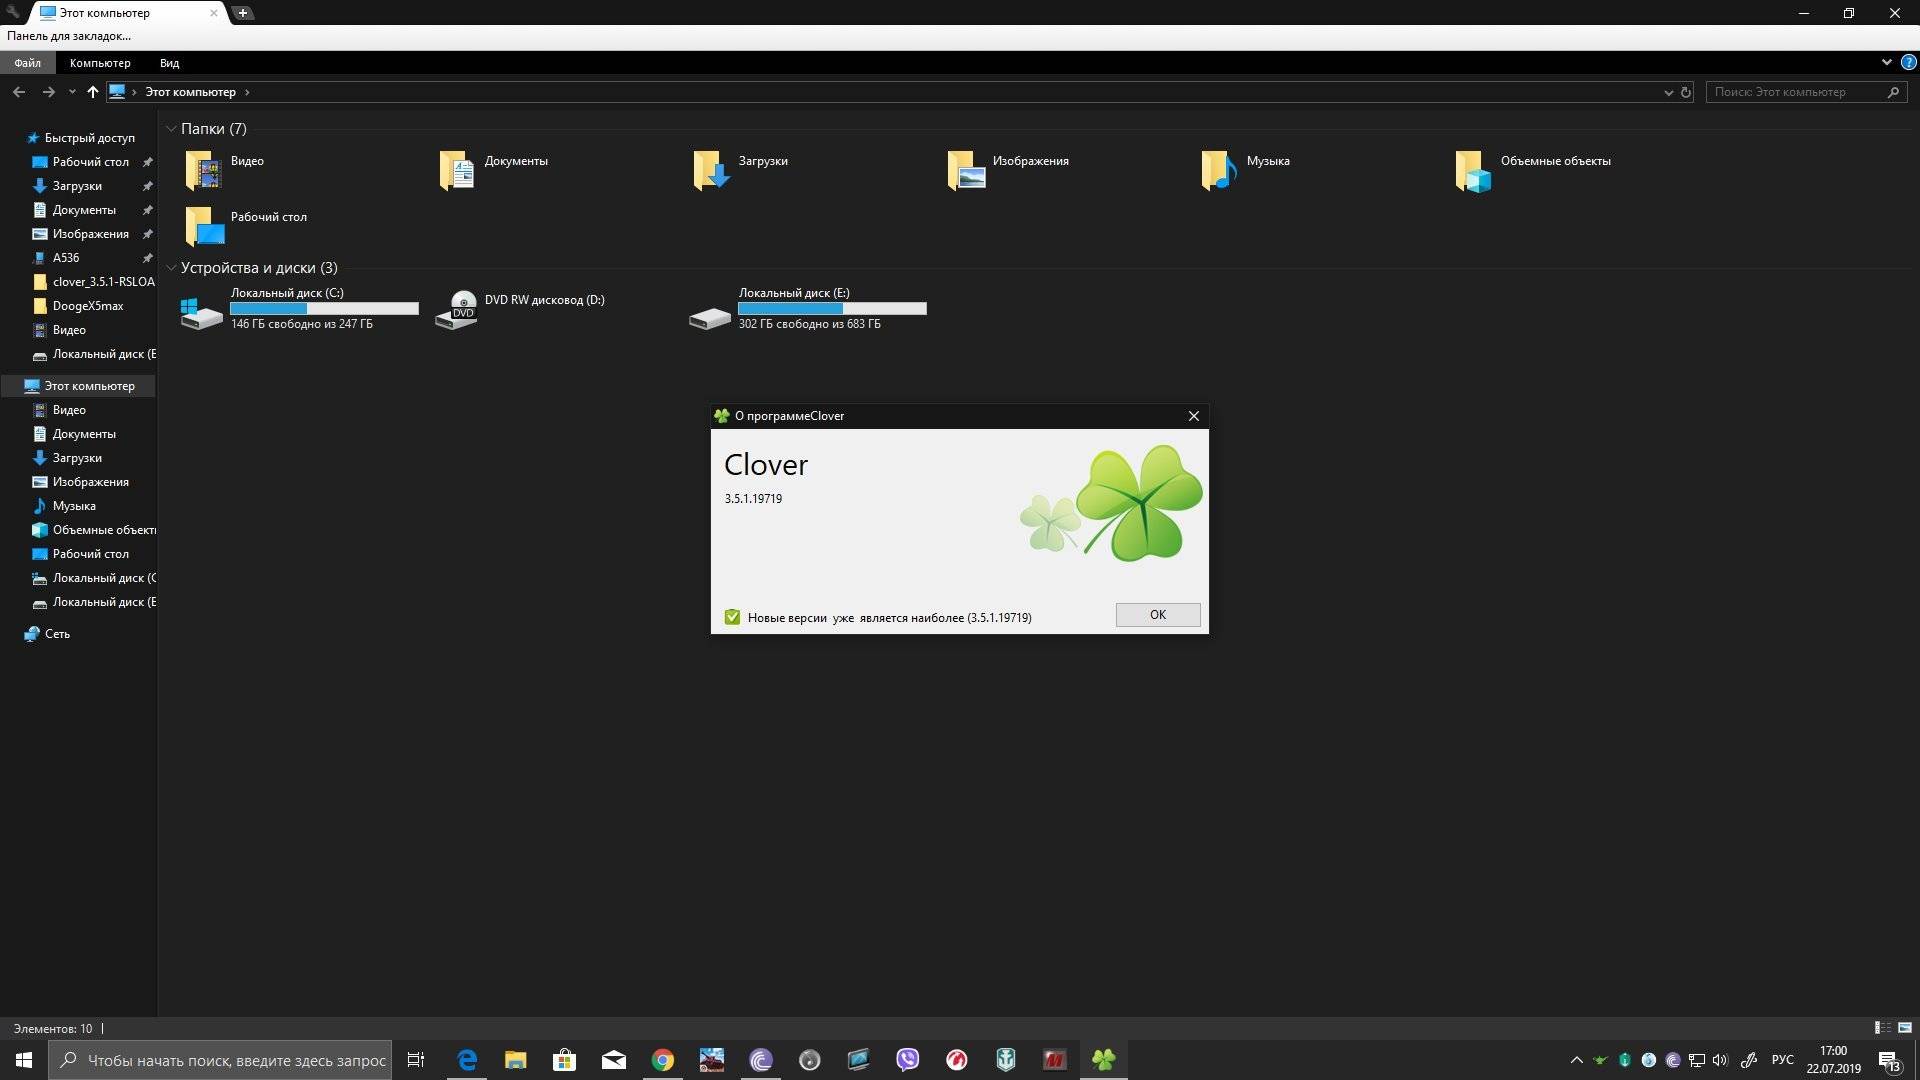
Task: Open the volume control in the tray
Action: point(1720,1060)
